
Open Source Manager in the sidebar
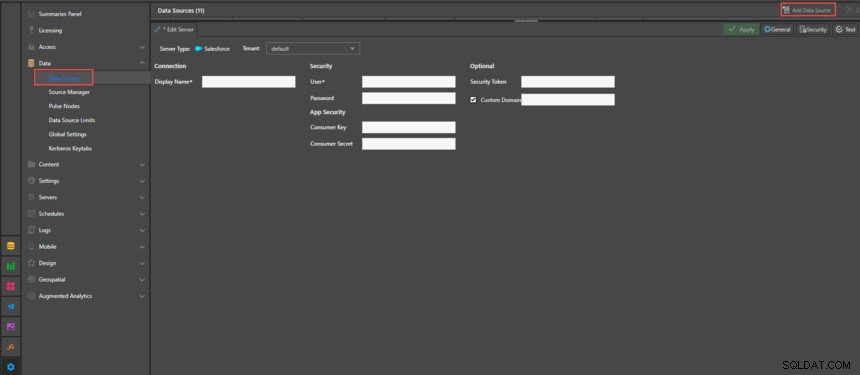coord(69,92)
